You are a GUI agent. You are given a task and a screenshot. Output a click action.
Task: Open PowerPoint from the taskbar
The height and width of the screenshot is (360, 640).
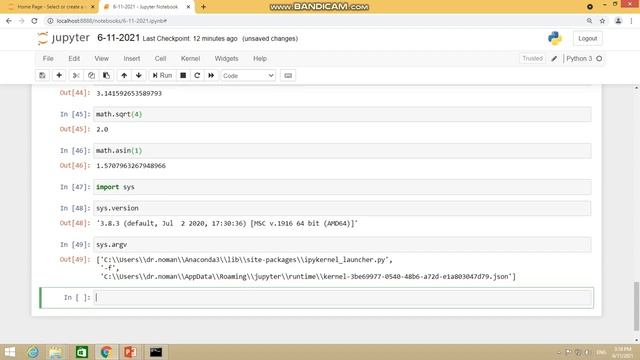click(x=130, y=352)
